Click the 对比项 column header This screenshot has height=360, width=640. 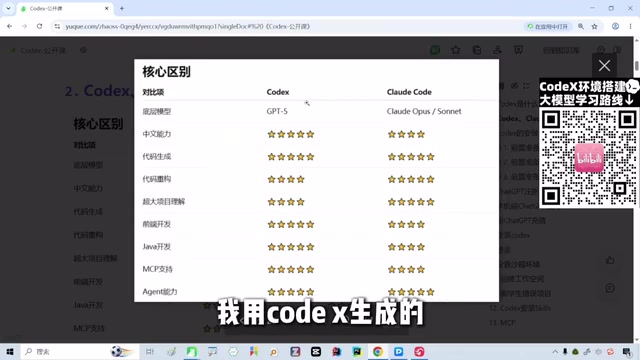tap(153, 92)
